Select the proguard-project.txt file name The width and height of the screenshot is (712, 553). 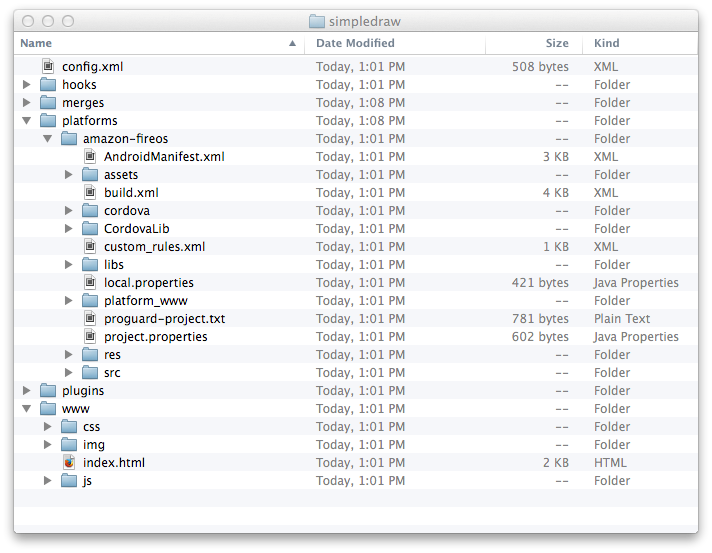pos(164,319)
